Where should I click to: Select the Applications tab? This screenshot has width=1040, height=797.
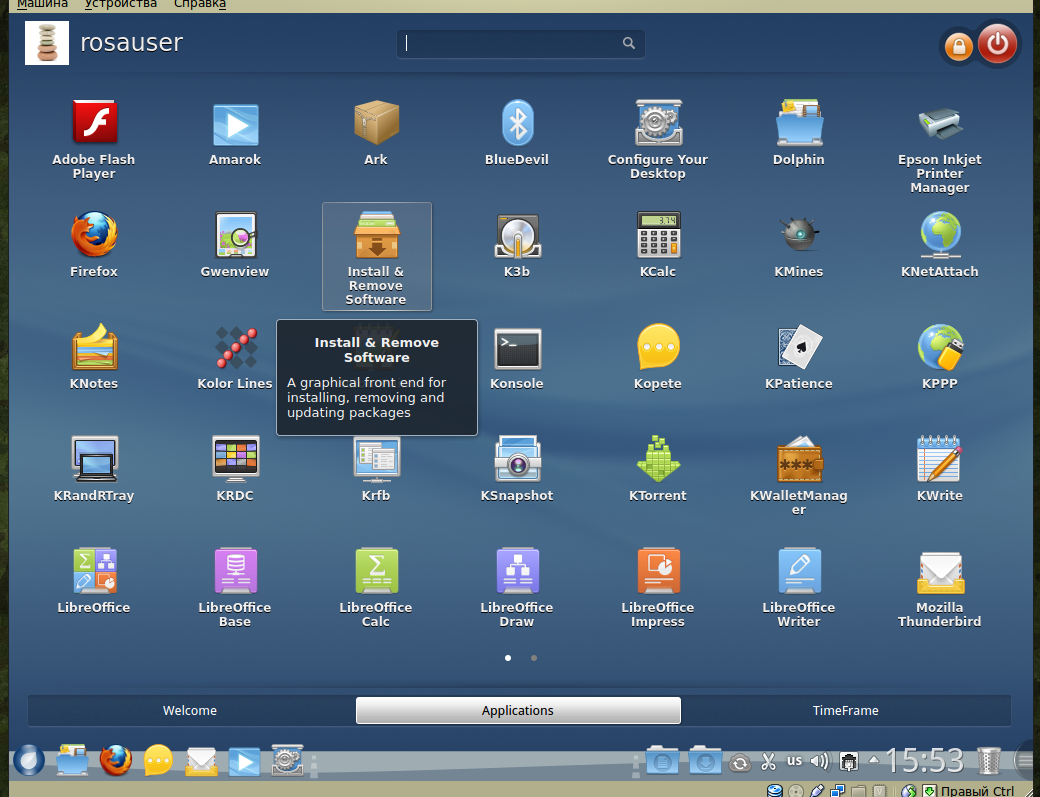click(518, 711)
